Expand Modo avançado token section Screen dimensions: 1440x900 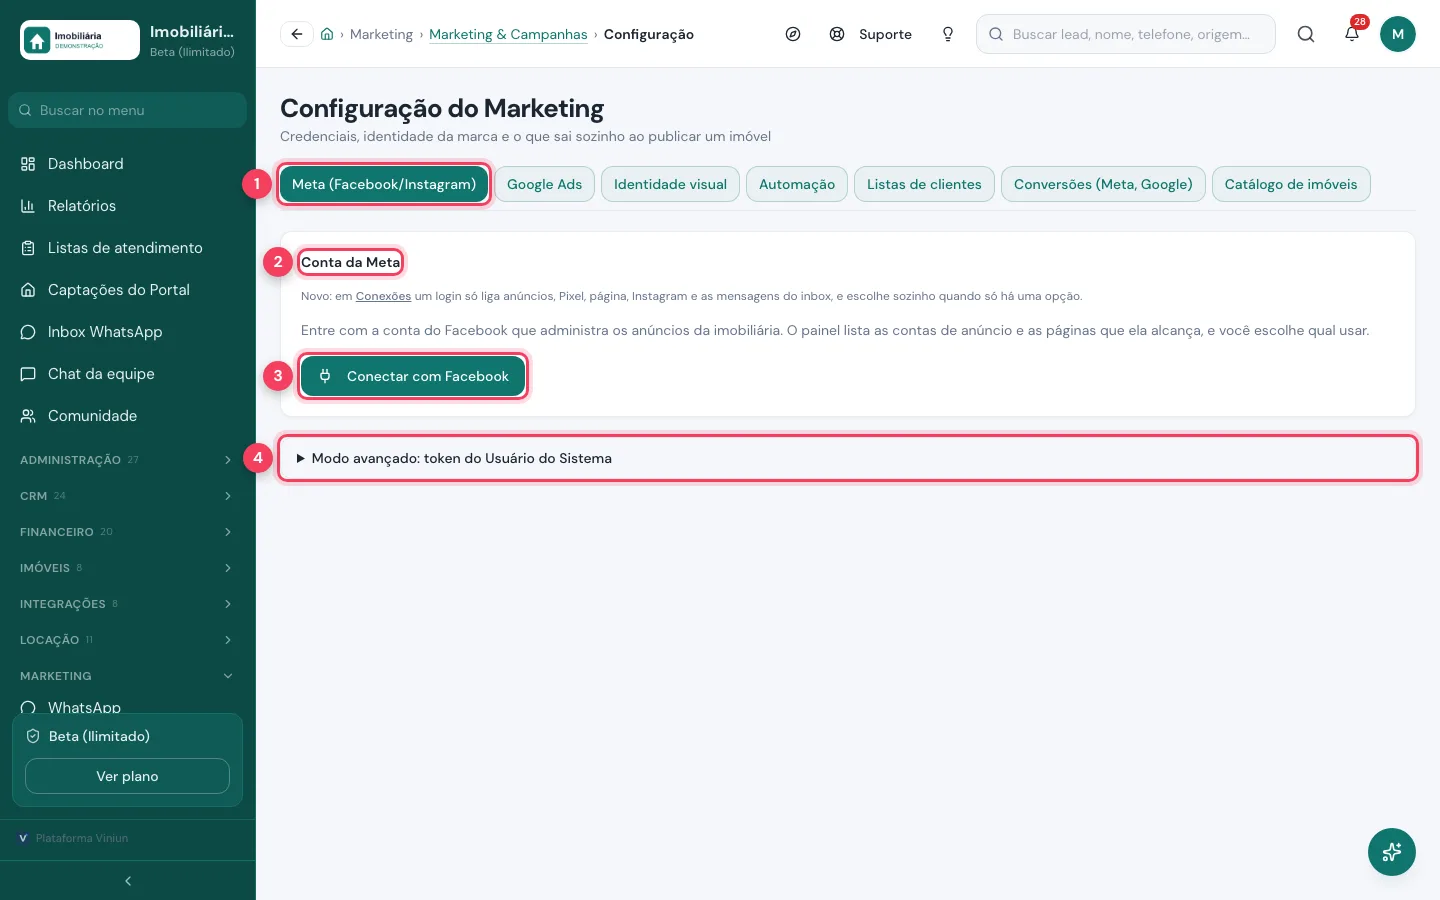click(847, 458)
